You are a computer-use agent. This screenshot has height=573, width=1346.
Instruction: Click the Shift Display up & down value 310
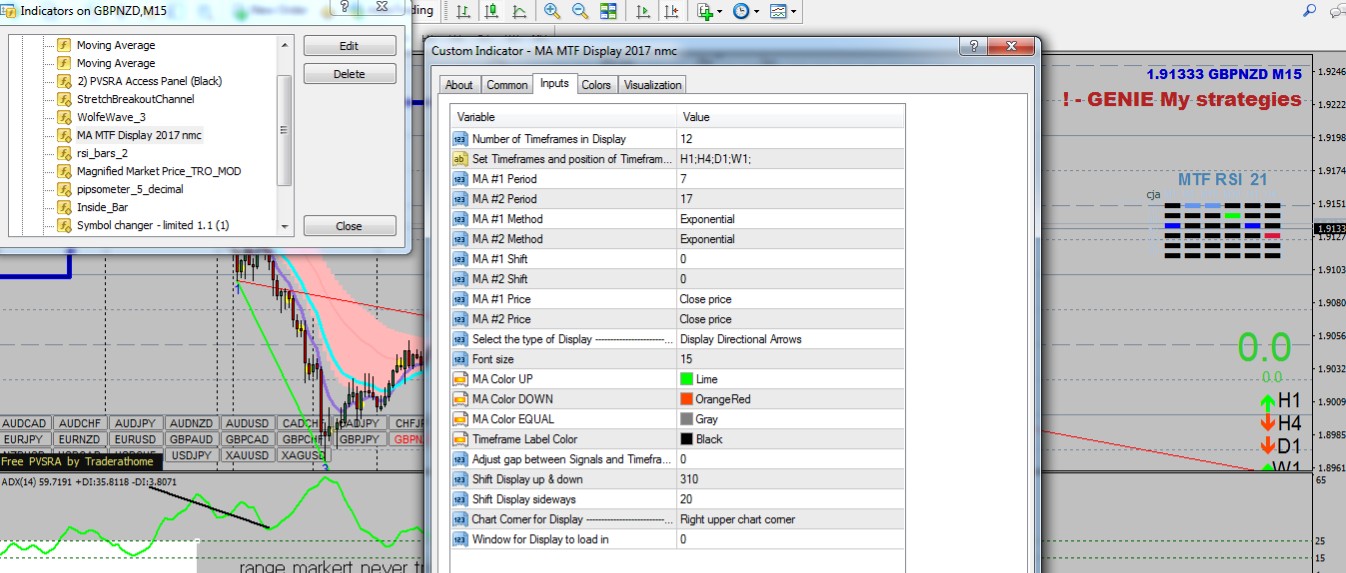790,479
